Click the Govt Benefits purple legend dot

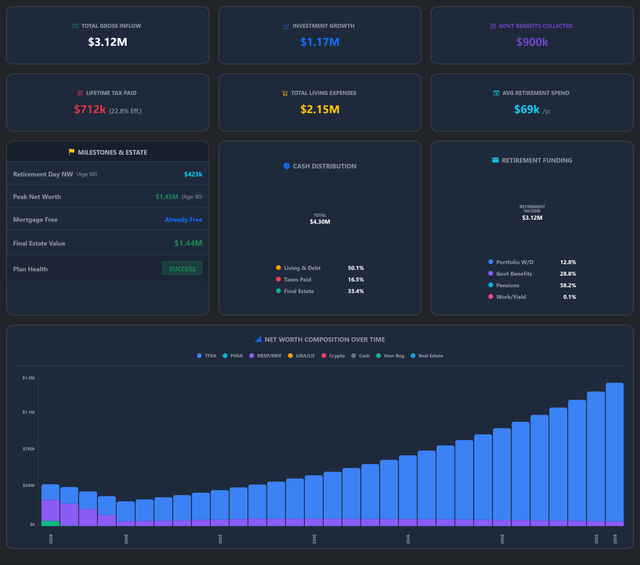491,274
